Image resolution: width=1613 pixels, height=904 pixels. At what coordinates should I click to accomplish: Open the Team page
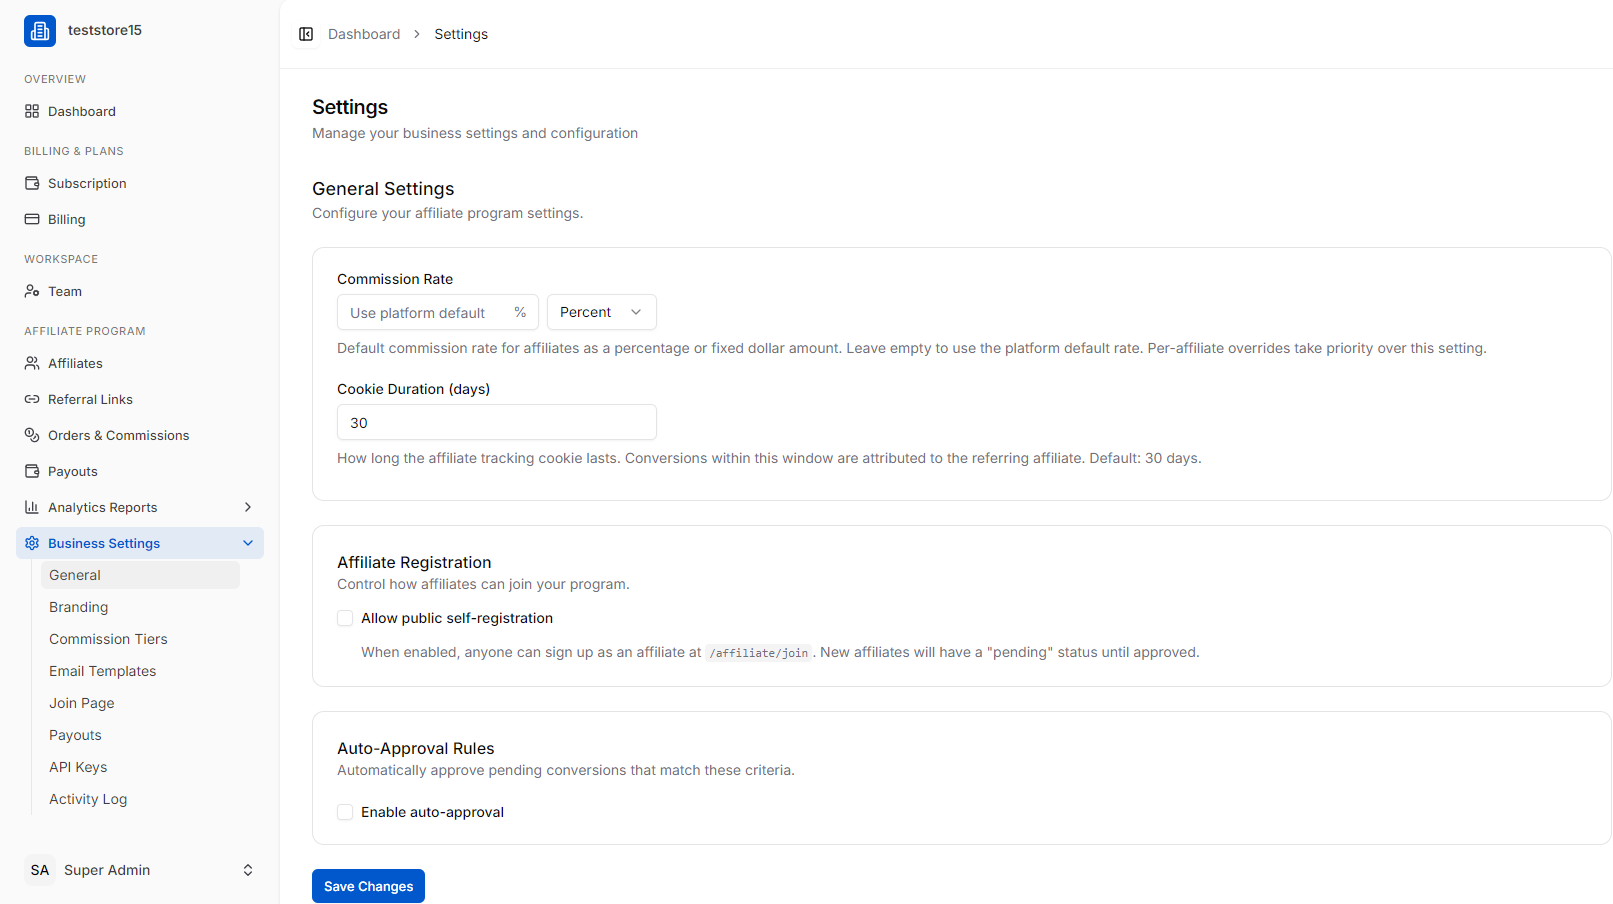click(x=140, y=291)
